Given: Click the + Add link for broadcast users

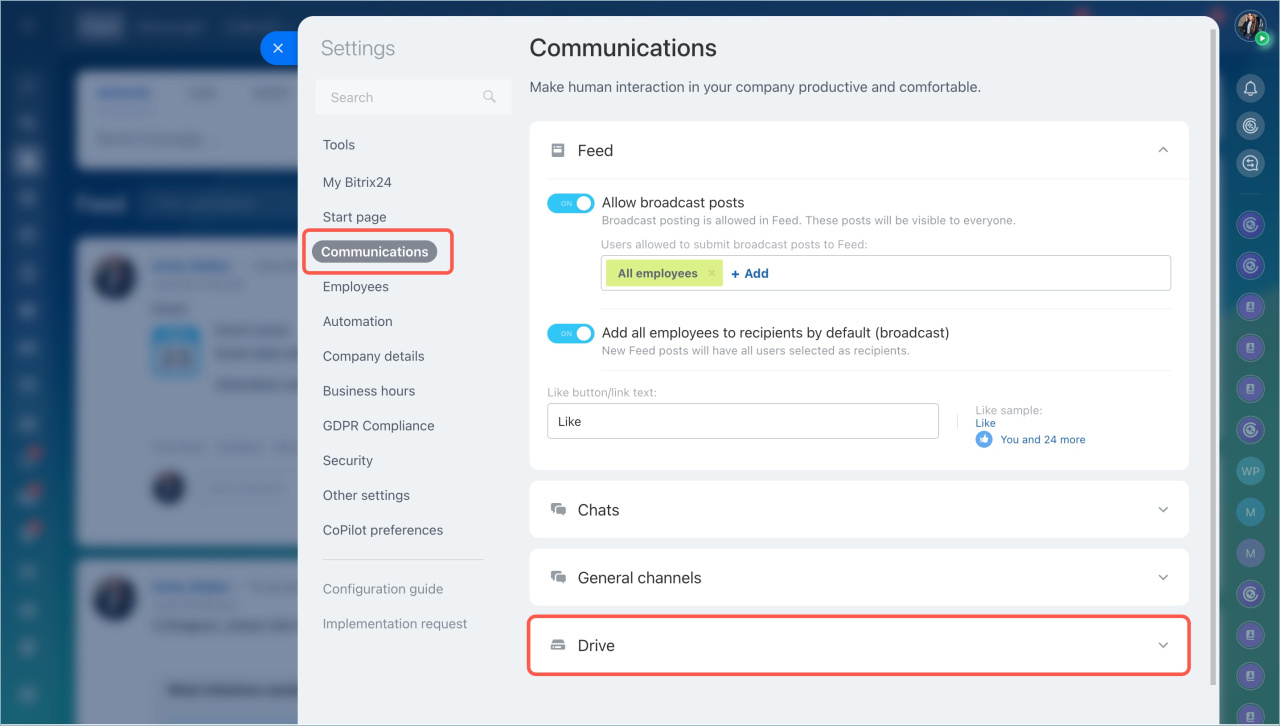Looking at the screenshot, I should [x=749, y=273].
